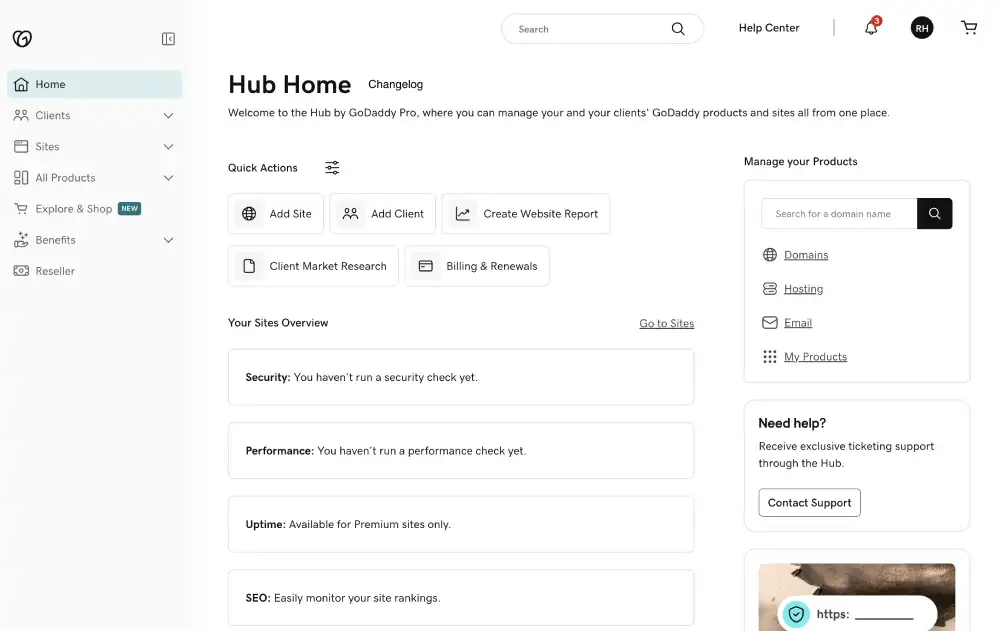
Task: Click the RH profile avatar
Action: (921, 28)
